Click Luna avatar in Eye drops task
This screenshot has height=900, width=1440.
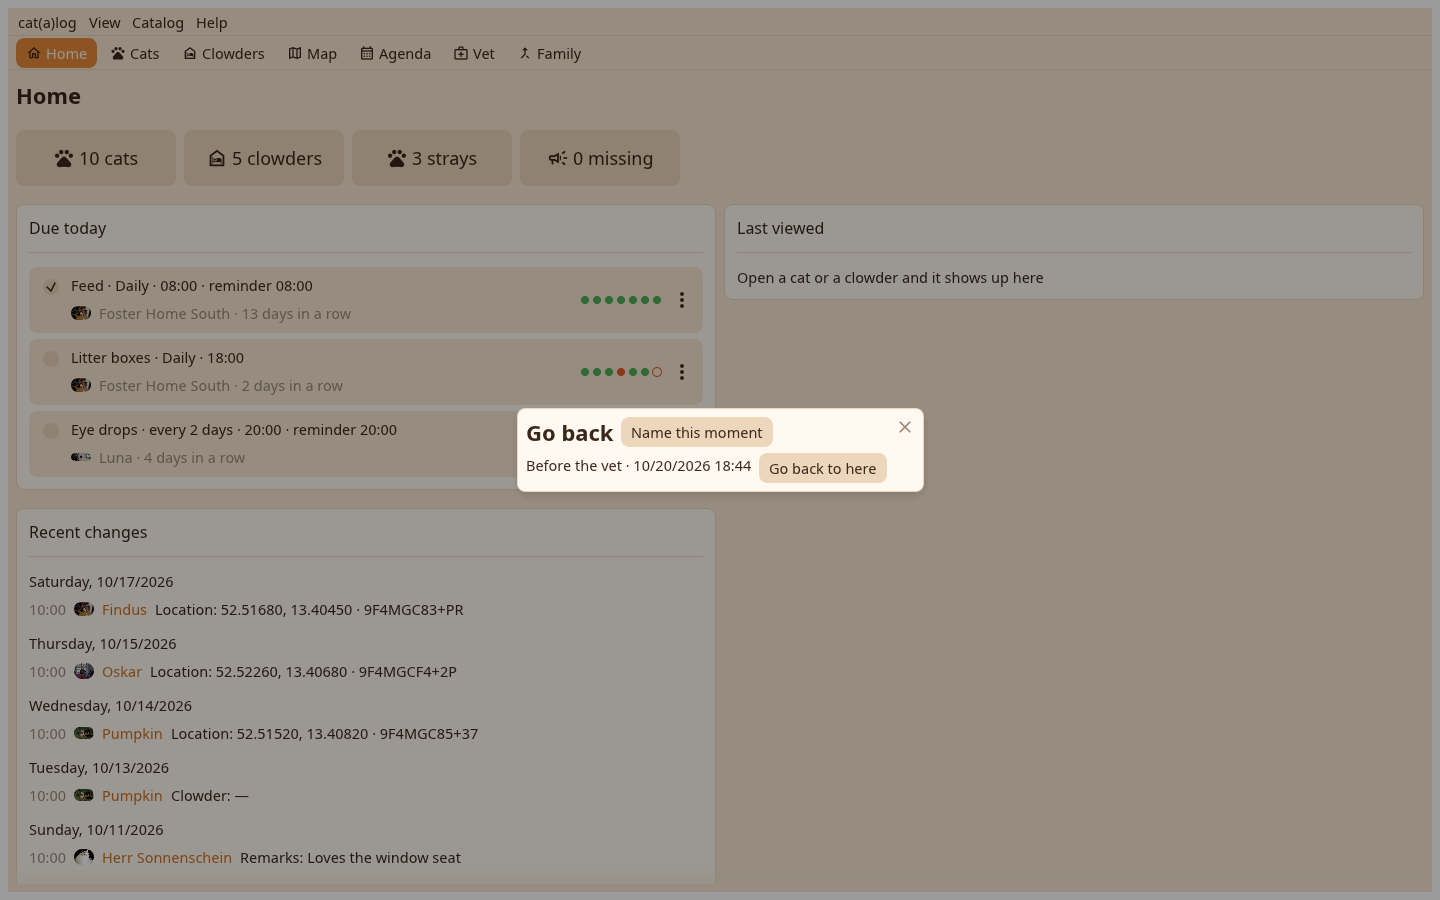point(81,457)
